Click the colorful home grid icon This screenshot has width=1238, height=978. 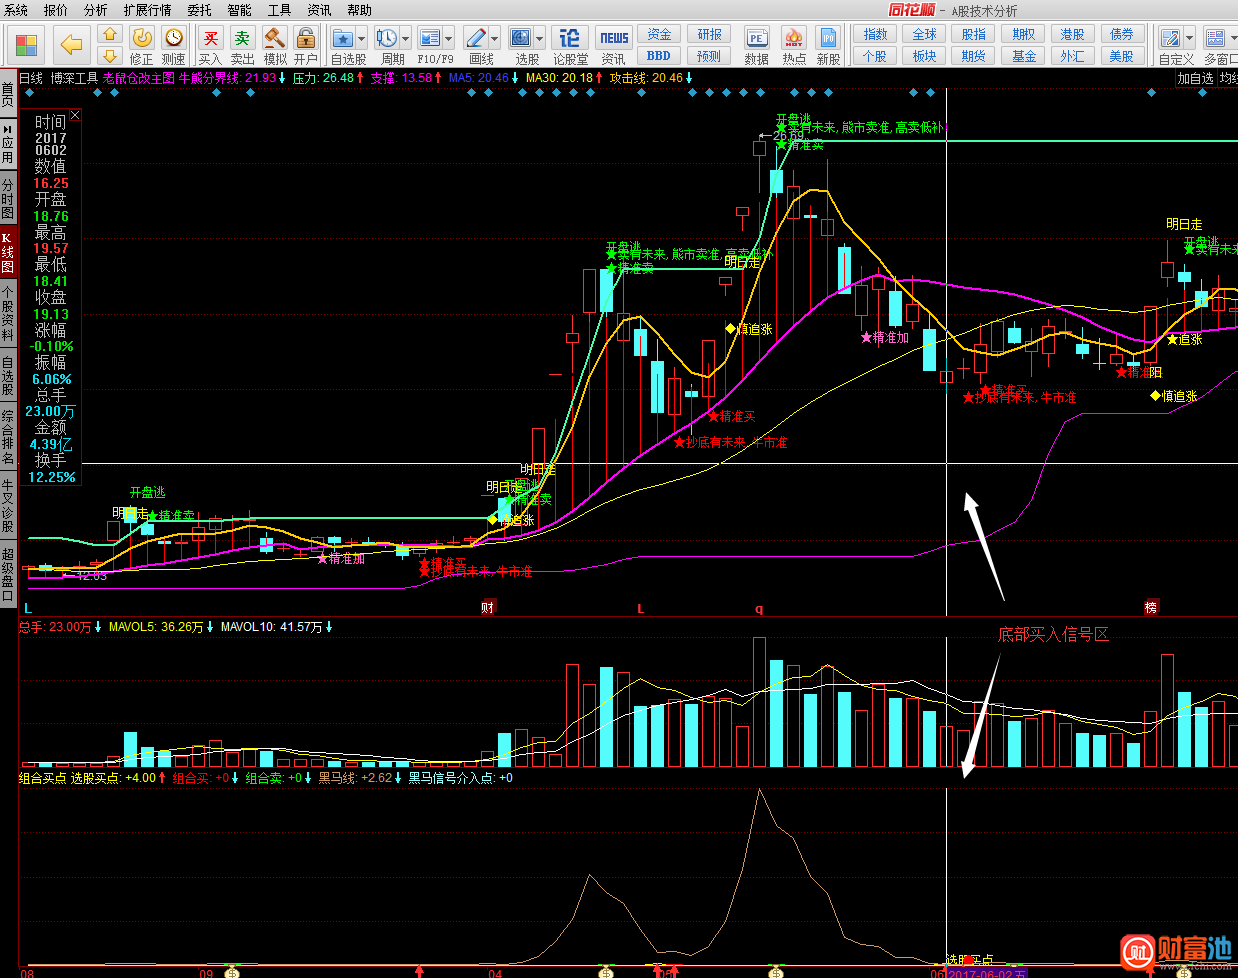click(x=28, y=45)
